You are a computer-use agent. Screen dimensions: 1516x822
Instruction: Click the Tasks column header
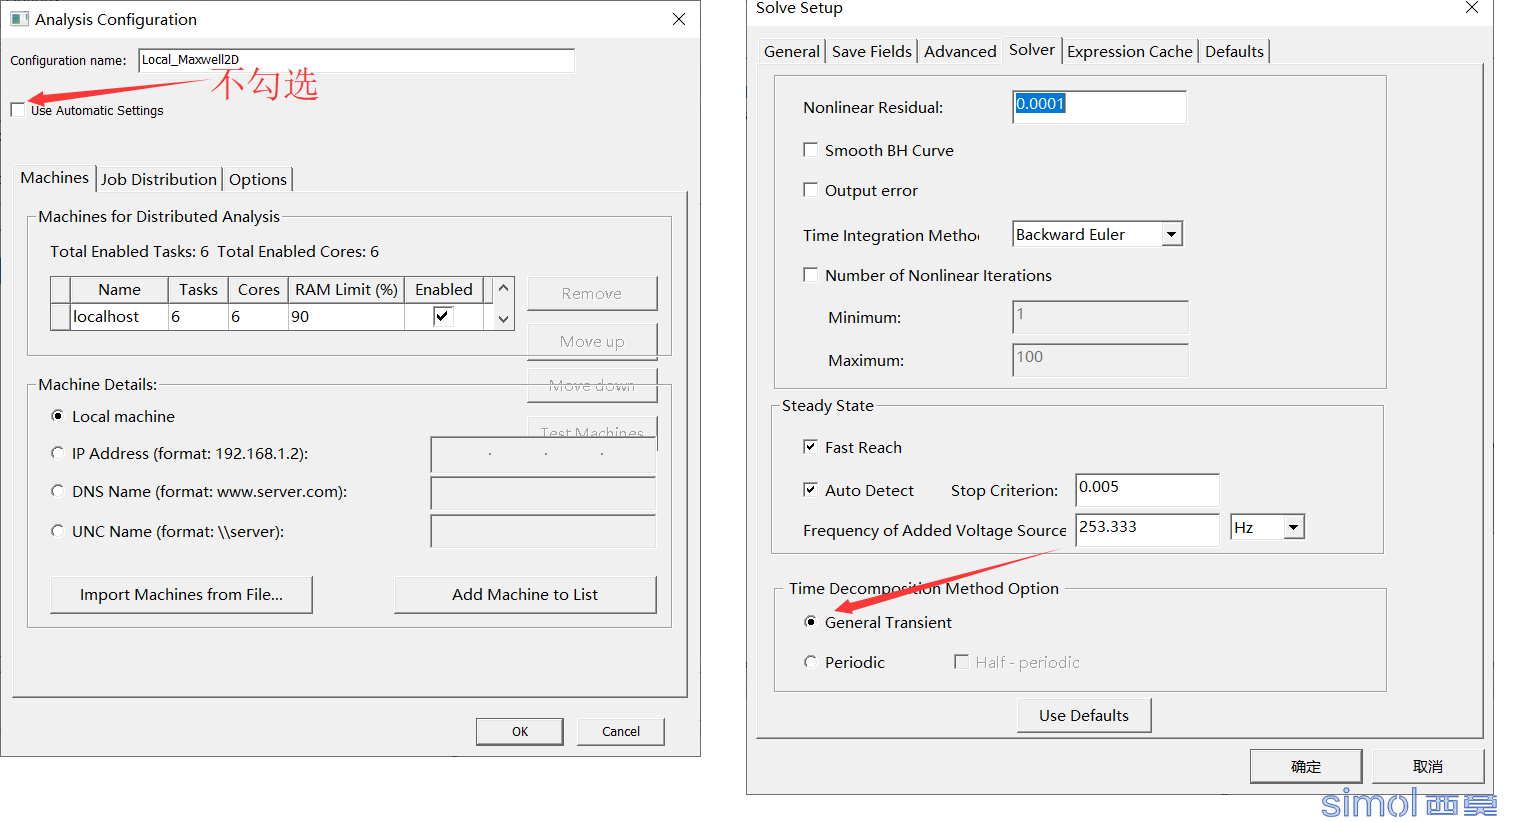[x=198, y=290]
